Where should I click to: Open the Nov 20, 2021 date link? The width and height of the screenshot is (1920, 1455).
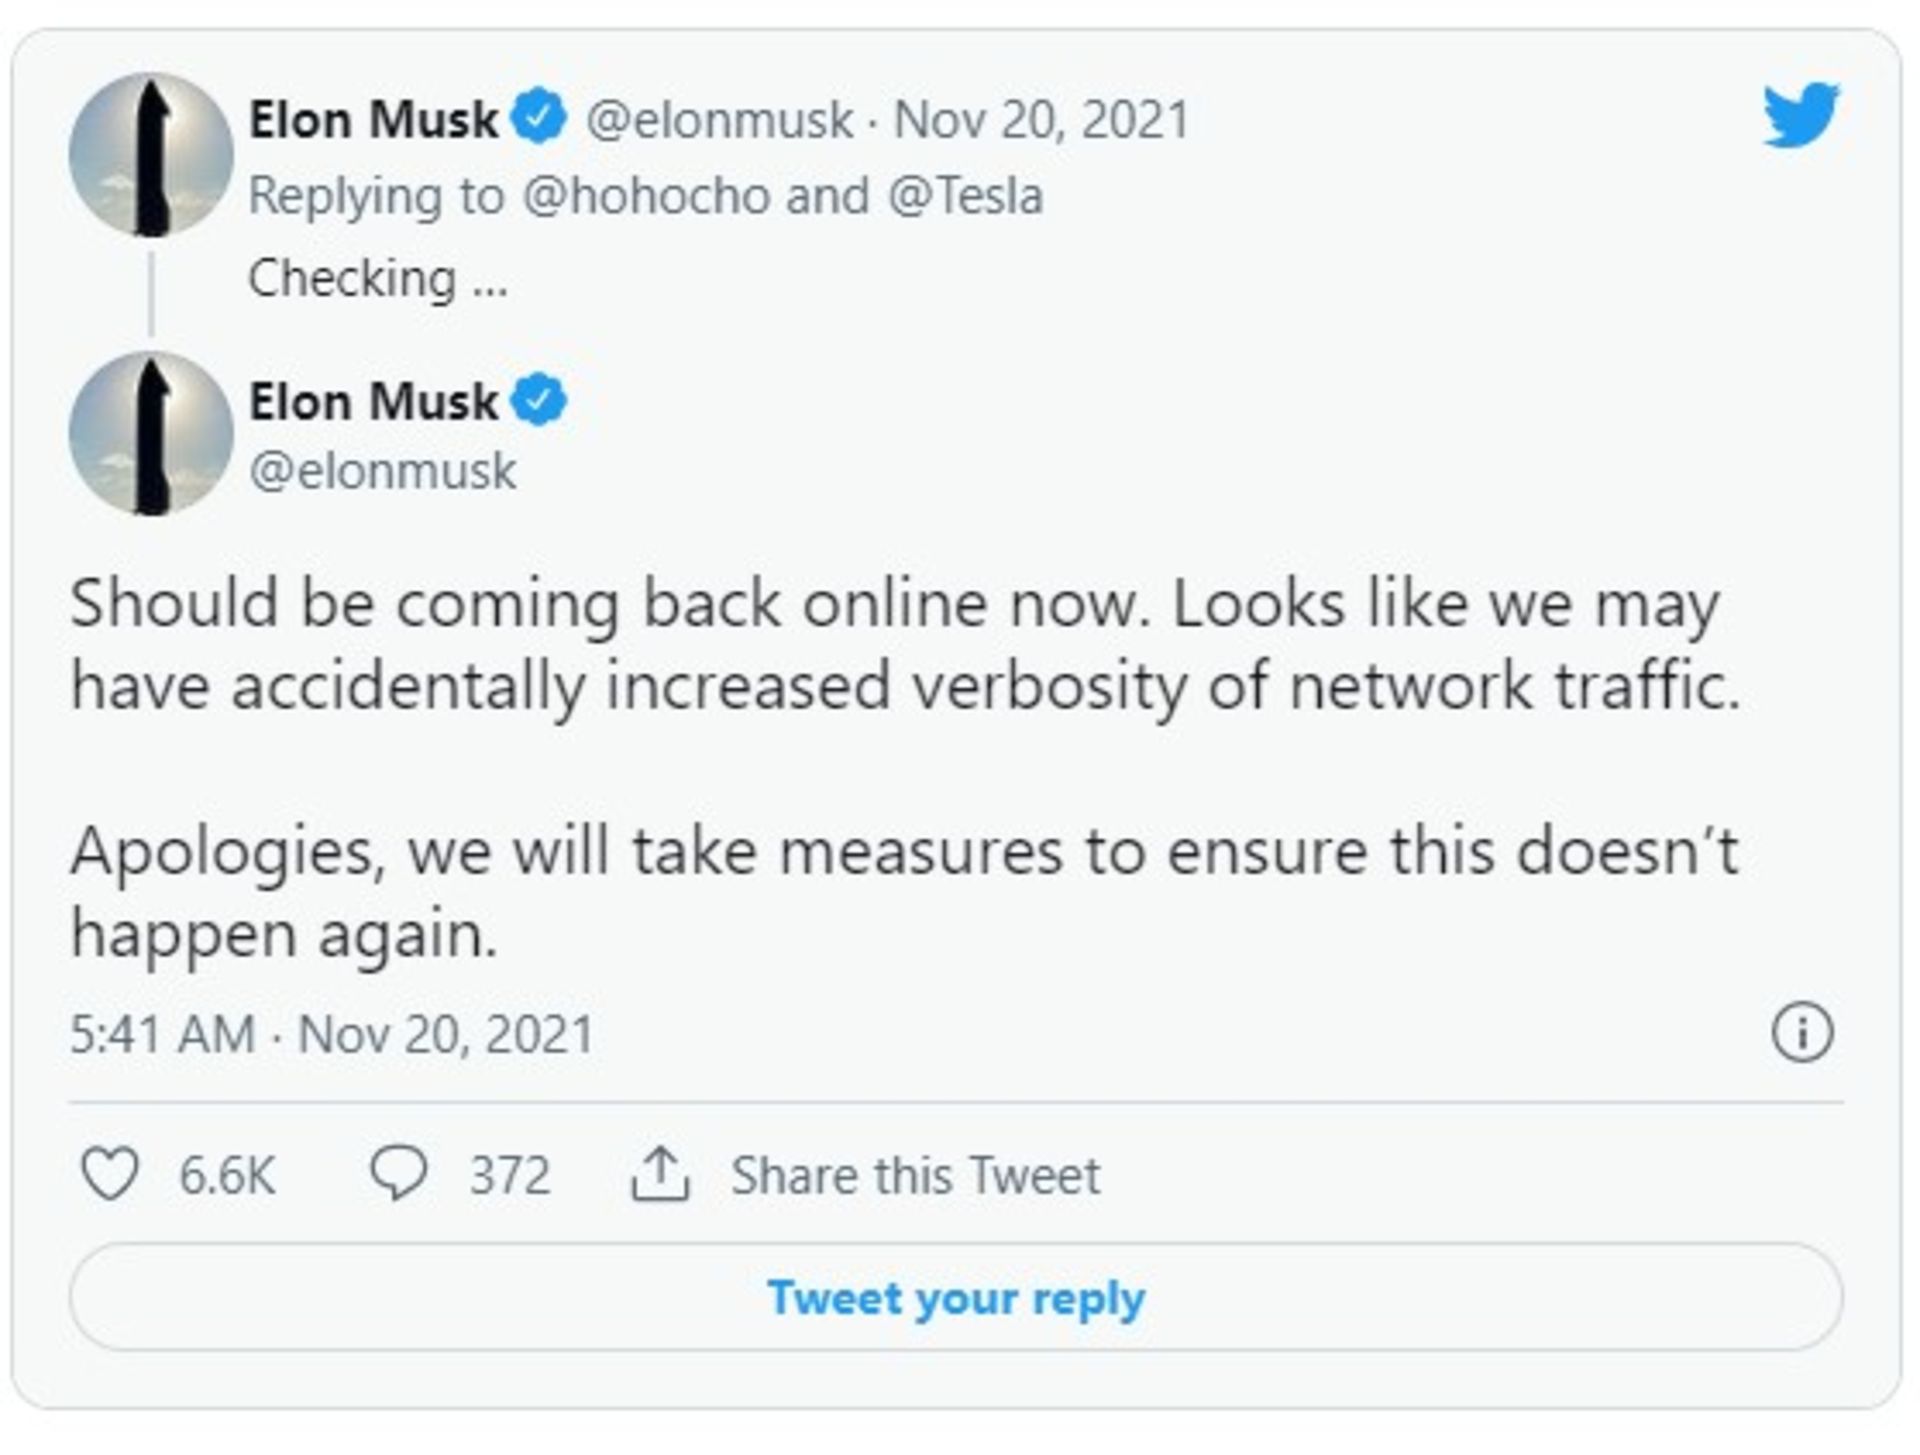[1039, 120]
